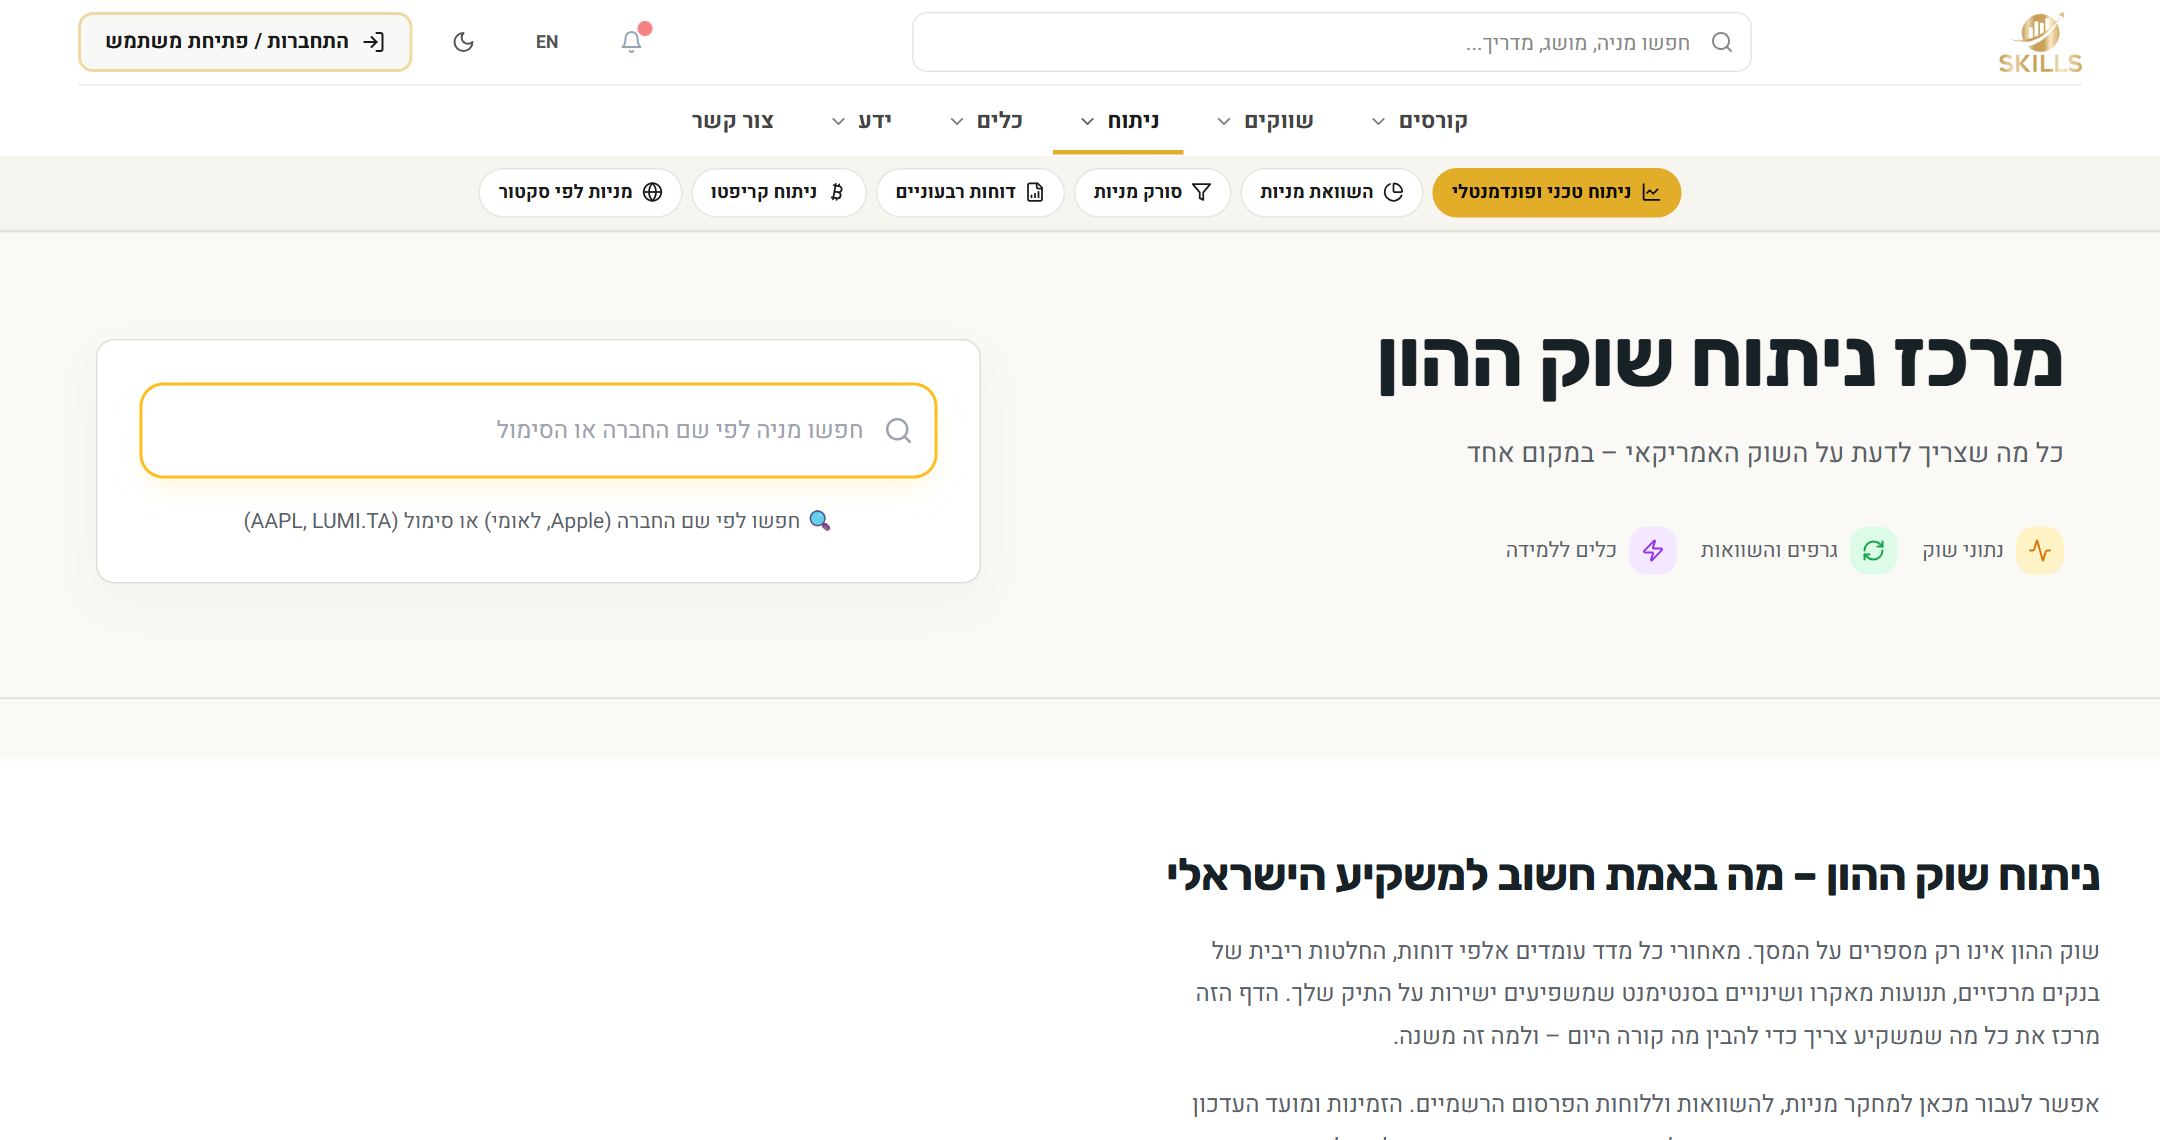Click the login / sign-up button
2160x1140 pixels.
click(245, 42)
